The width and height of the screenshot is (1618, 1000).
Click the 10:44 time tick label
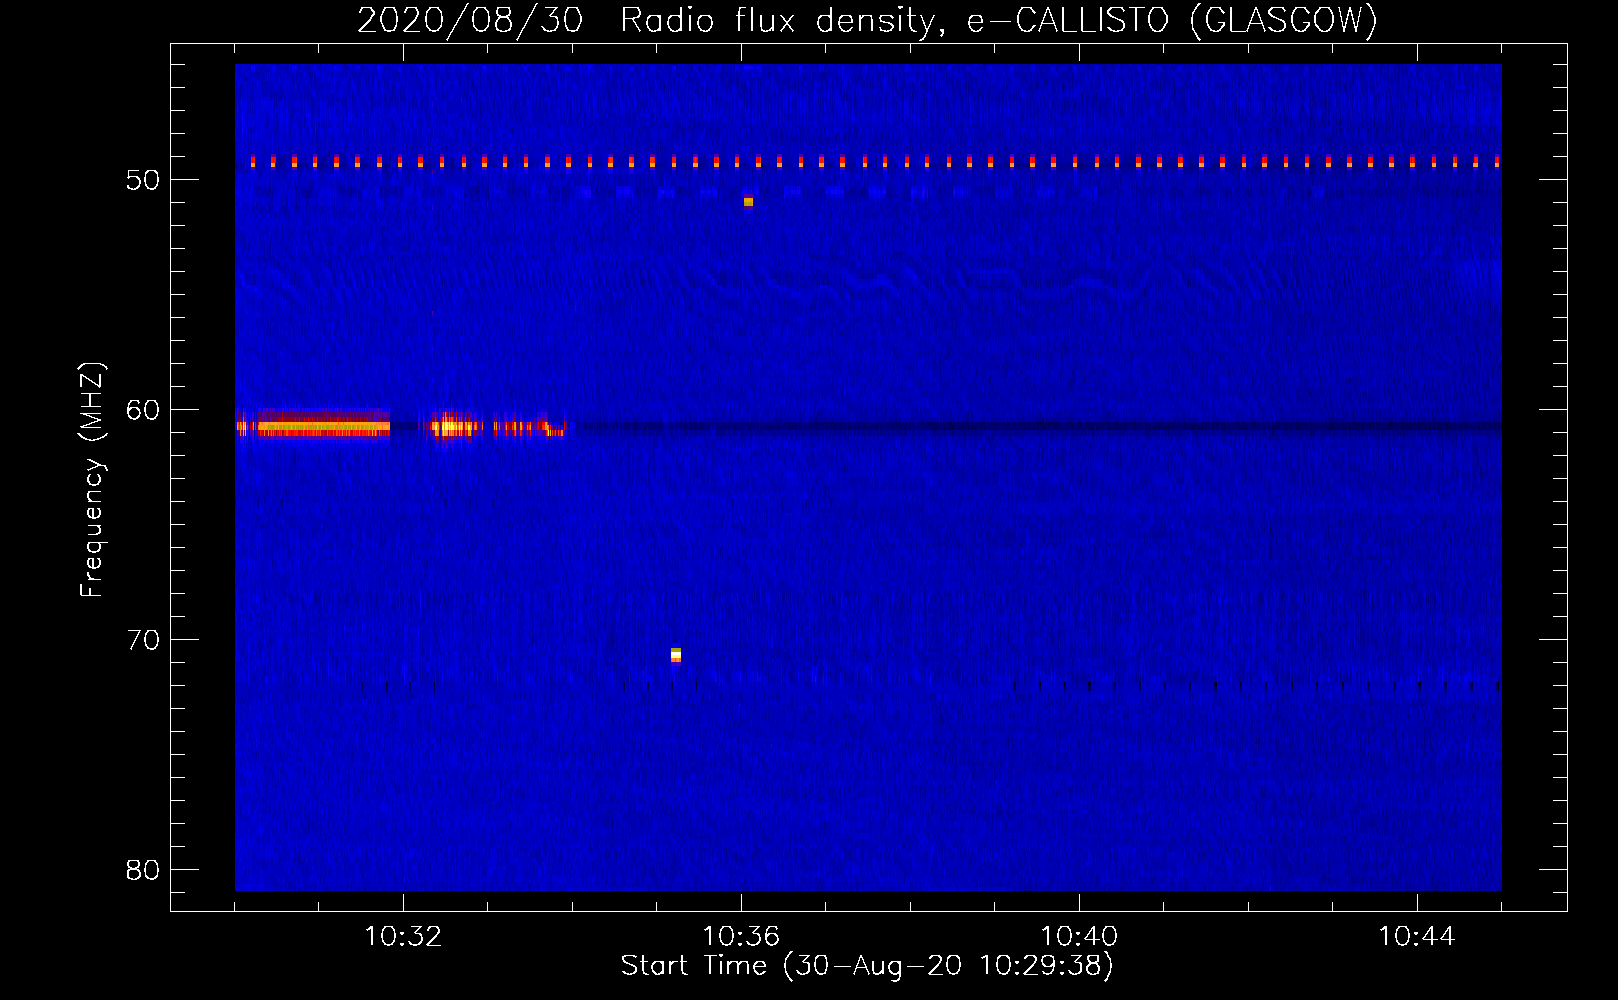coord(1417,937)
